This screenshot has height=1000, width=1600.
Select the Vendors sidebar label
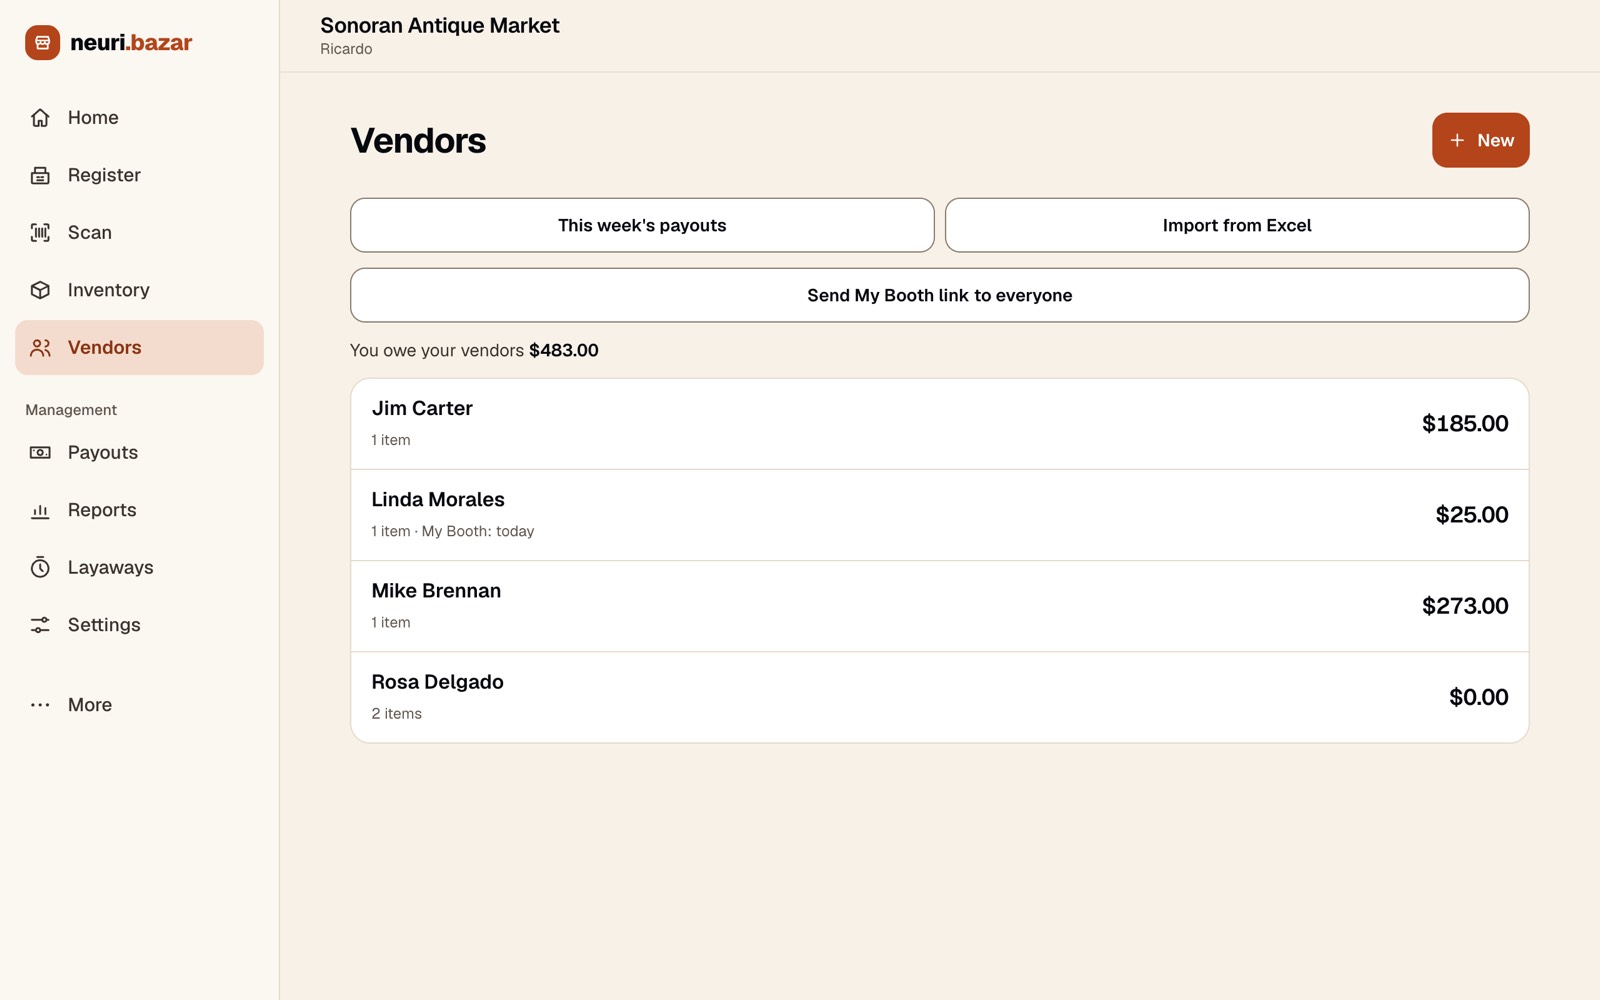tap(105, 348)
